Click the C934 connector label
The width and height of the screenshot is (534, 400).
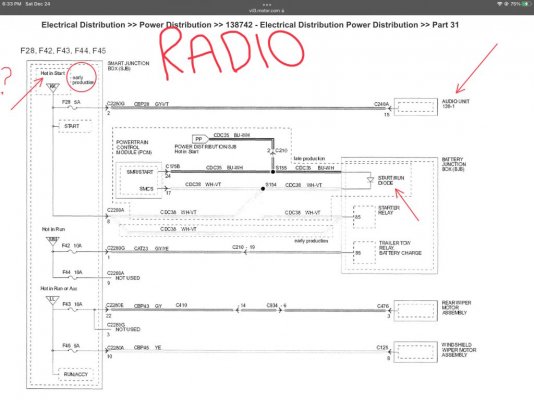coord(272,305)
